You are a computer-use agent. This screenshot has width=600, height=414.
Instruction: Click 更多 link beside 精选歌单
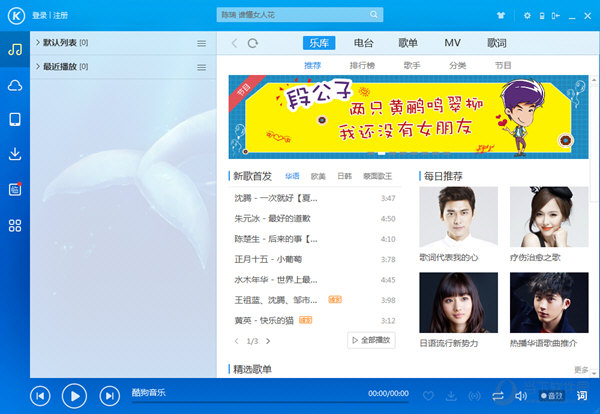(x=581, y=370)
